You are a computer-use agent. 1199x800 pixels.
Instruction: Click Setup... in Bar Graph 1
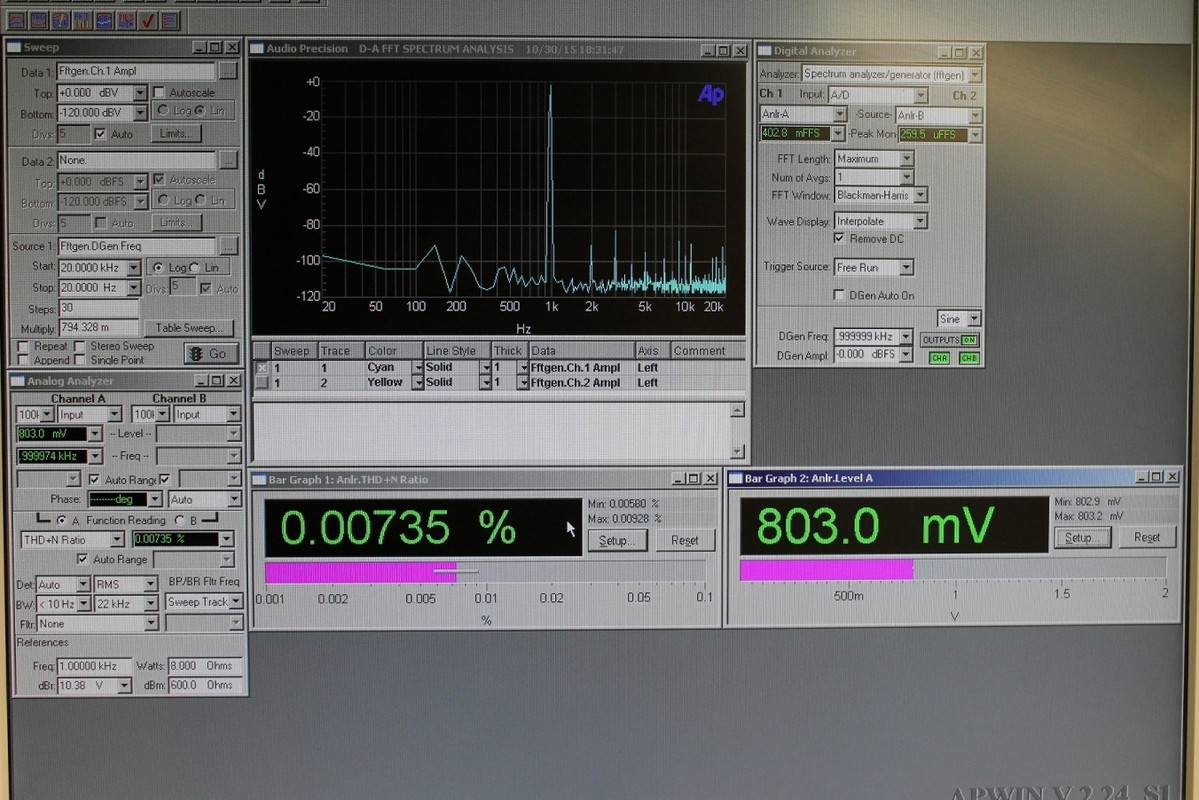click(x=617, y=540)
